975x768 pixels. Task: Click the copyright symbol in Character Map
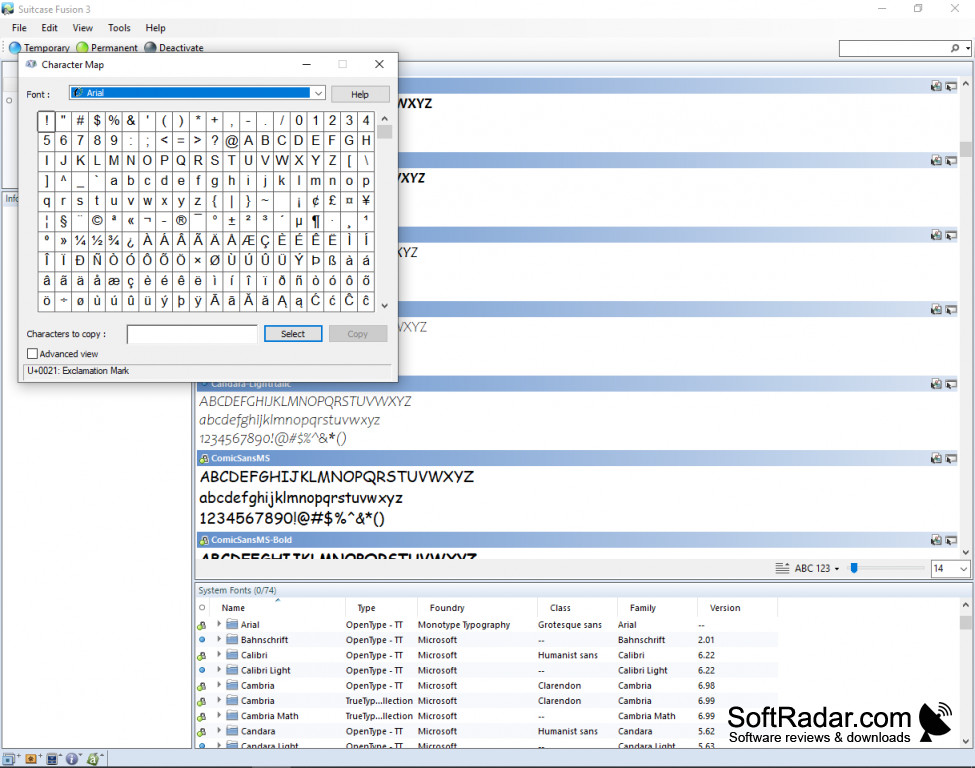[x=97, y=220]
